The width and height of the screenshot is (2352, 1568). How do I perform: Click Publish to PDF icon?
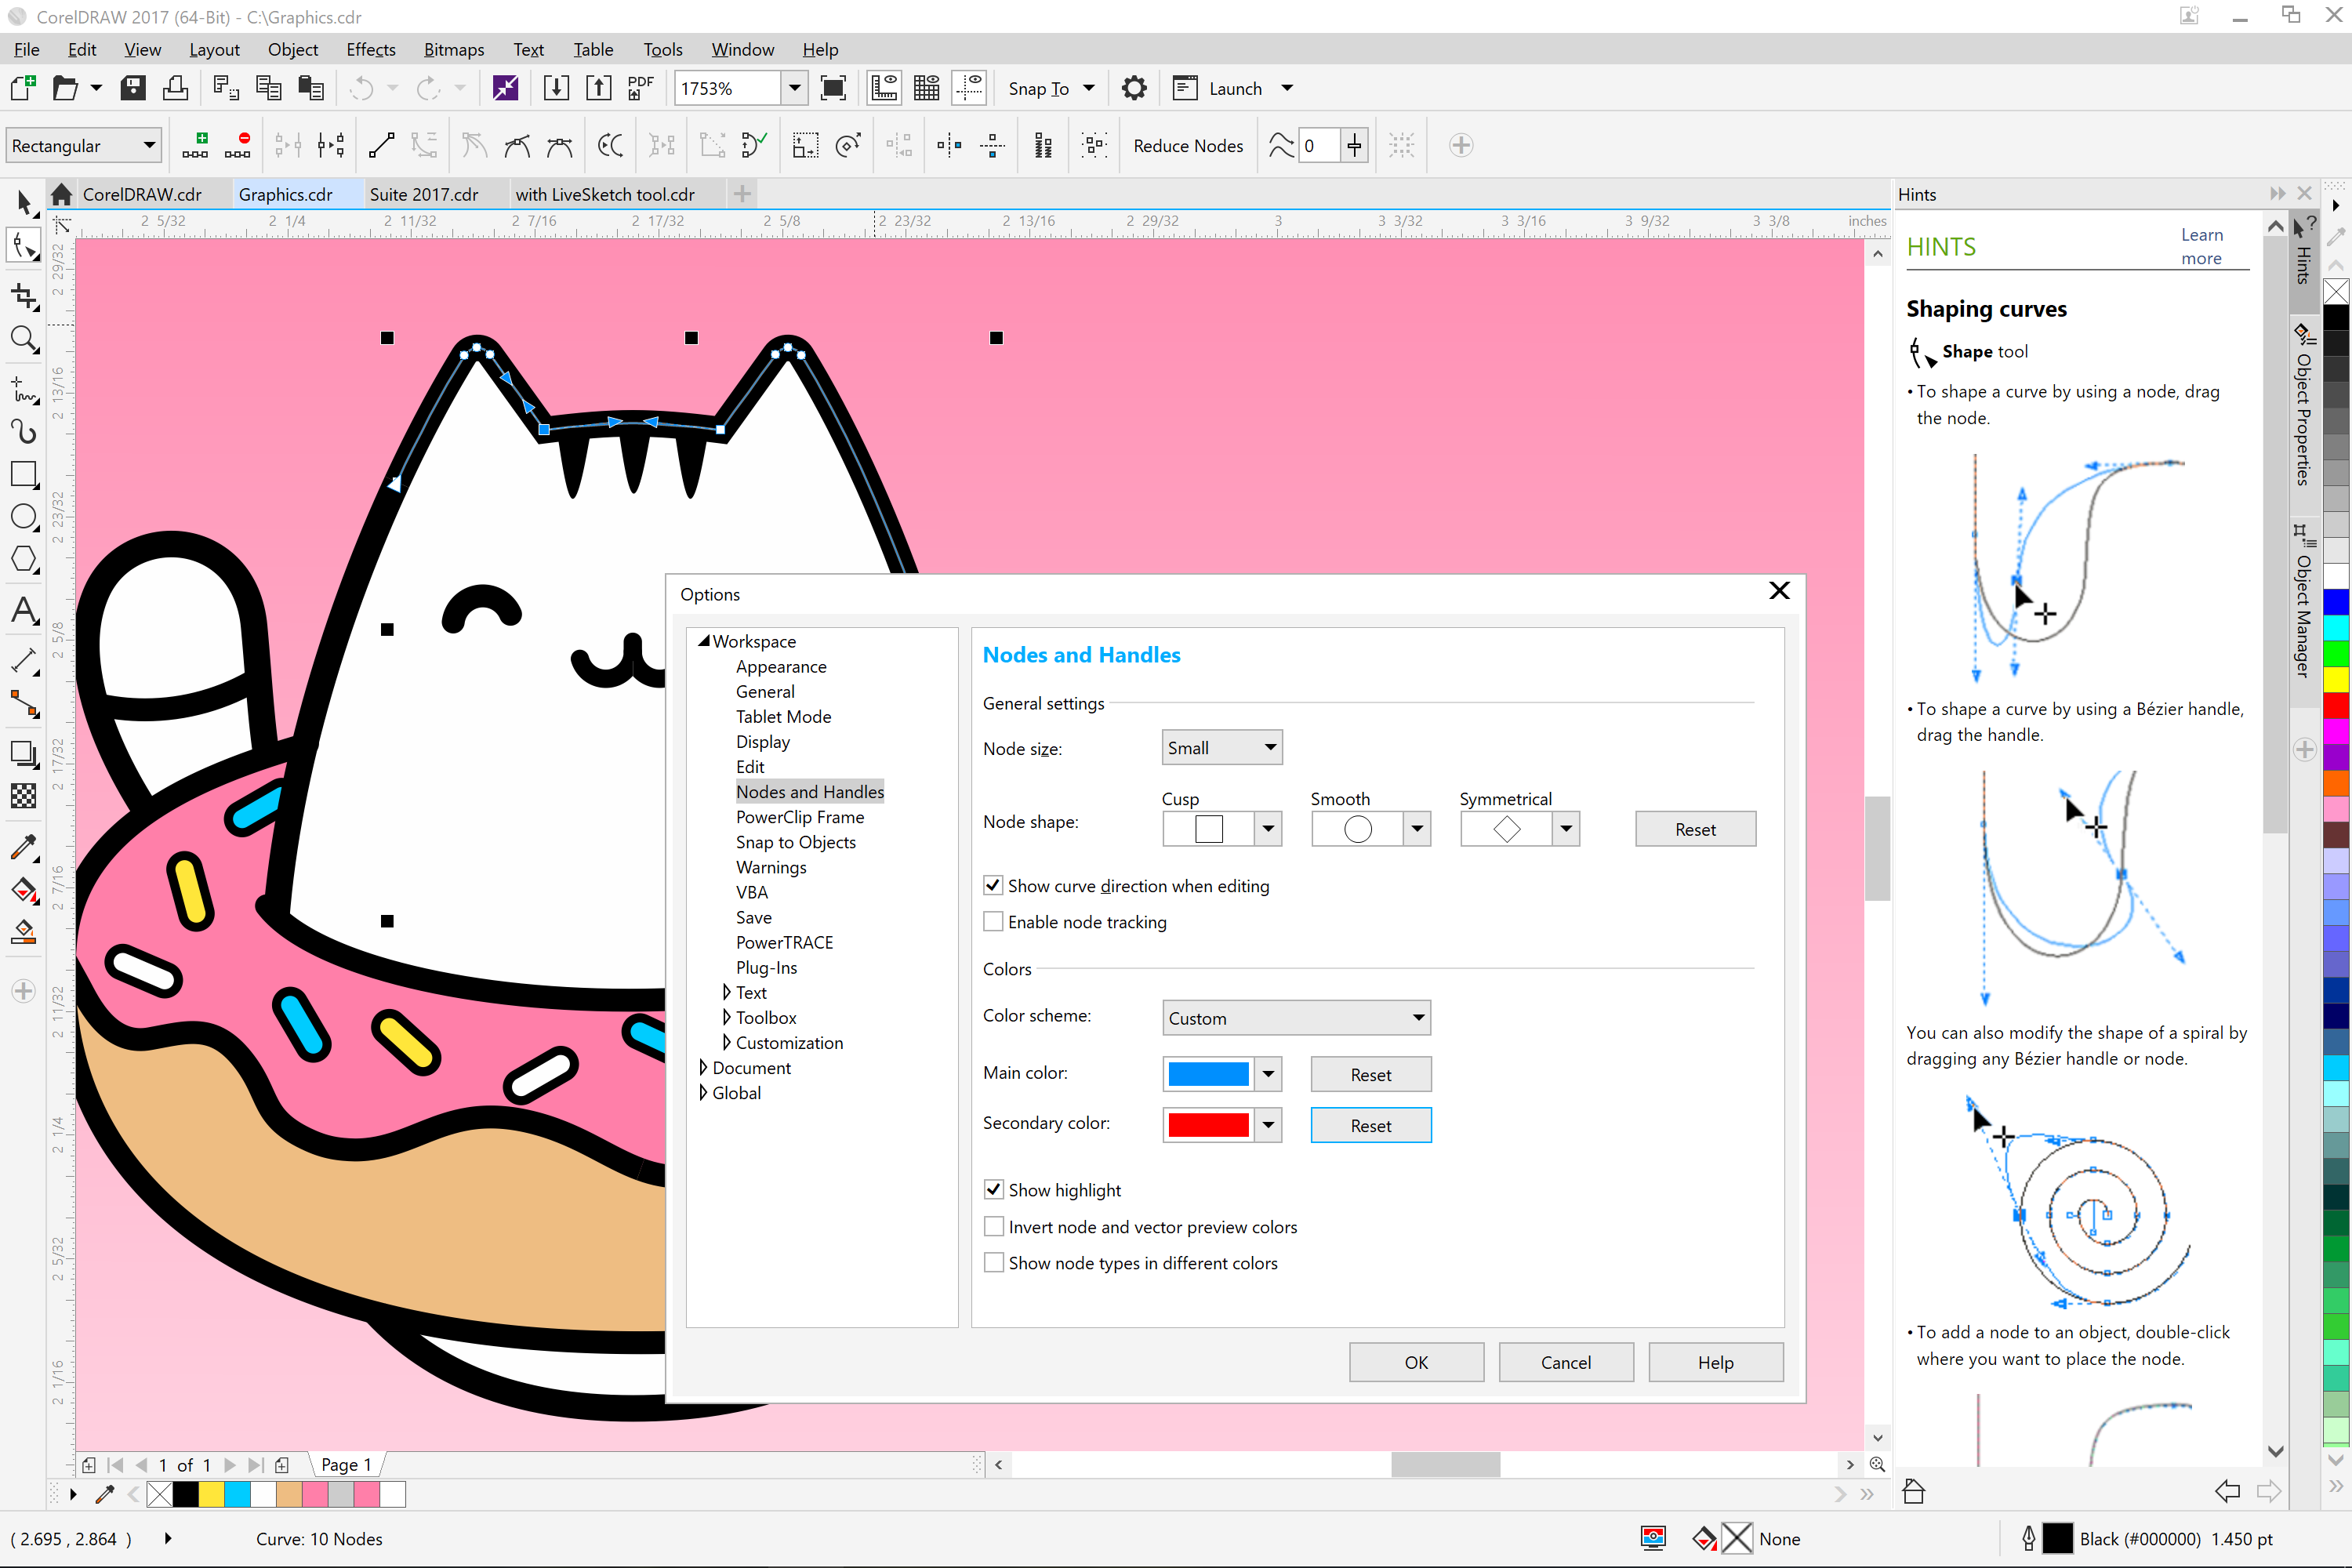pyautogui.click(x=641, y=88)
